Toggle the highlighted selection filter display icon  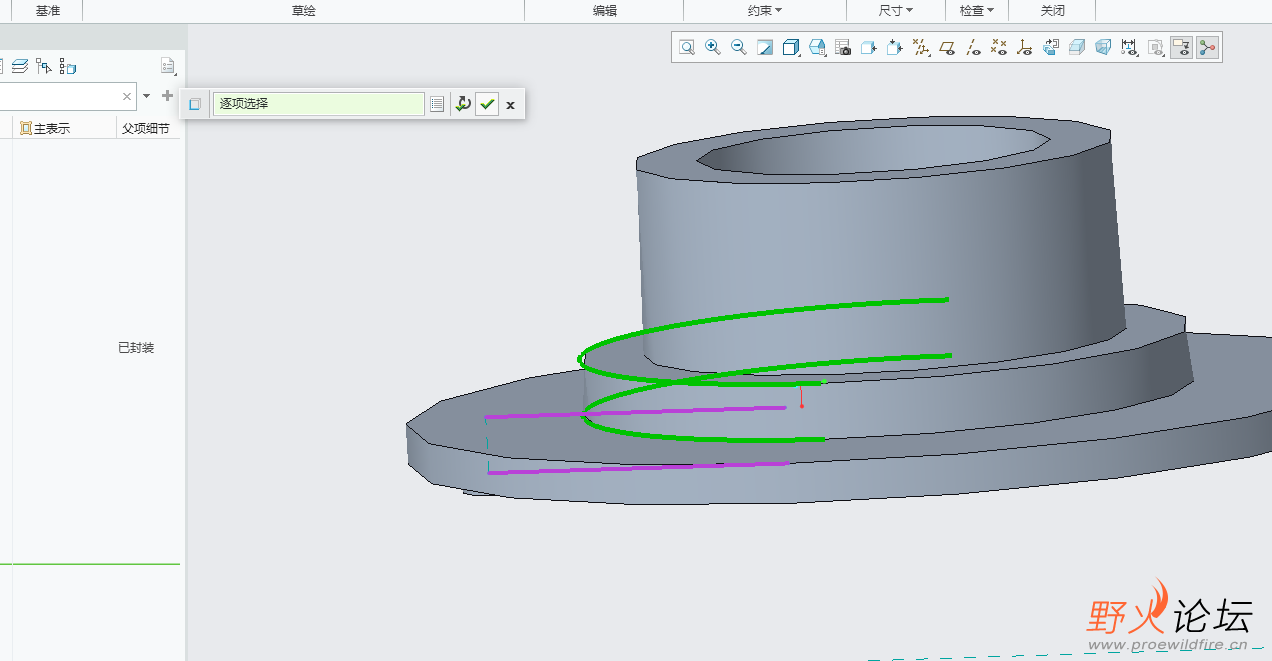(1181, 47)
